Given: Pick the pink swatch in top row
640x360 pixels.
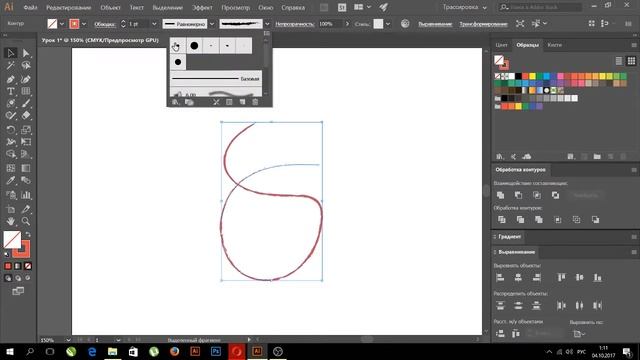Looking at the screenshot, I should pyautogui.click(x=560, y=76).
